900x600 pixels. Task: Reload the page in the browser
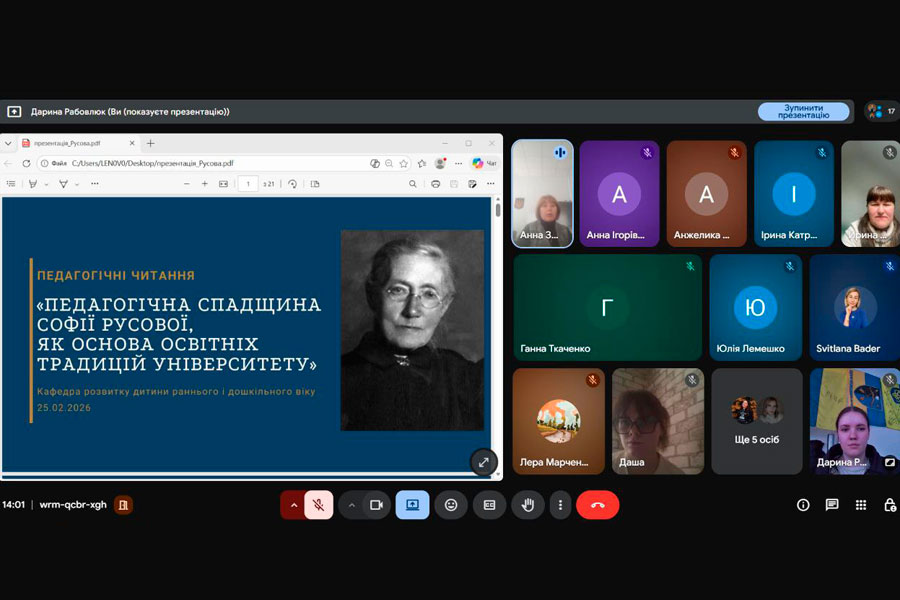[26, 164]
